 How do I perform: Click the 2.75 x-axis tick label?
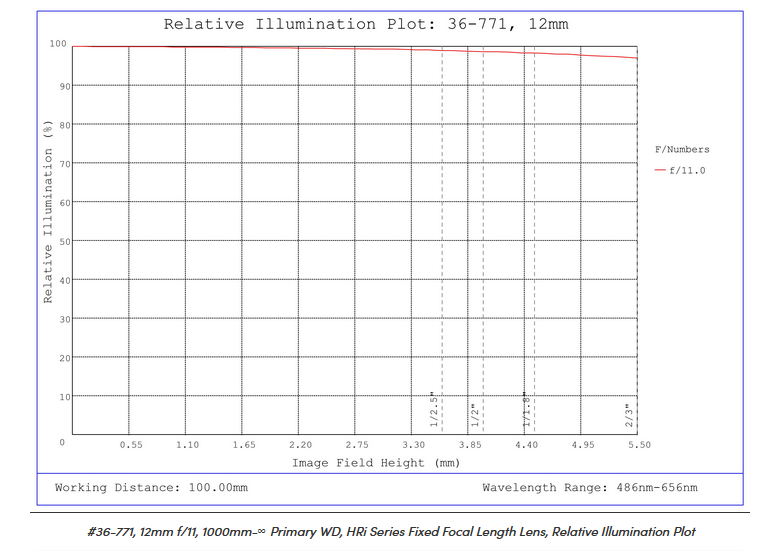(356, 444)
